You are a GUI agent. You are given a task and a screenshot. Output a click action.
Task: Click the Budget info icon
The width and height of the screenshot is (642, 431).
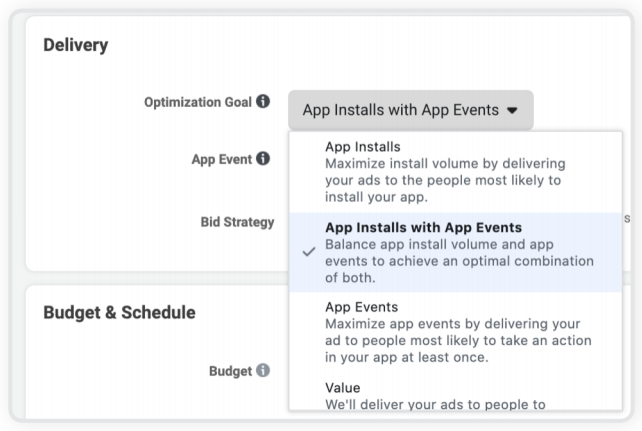click(263, 371)
